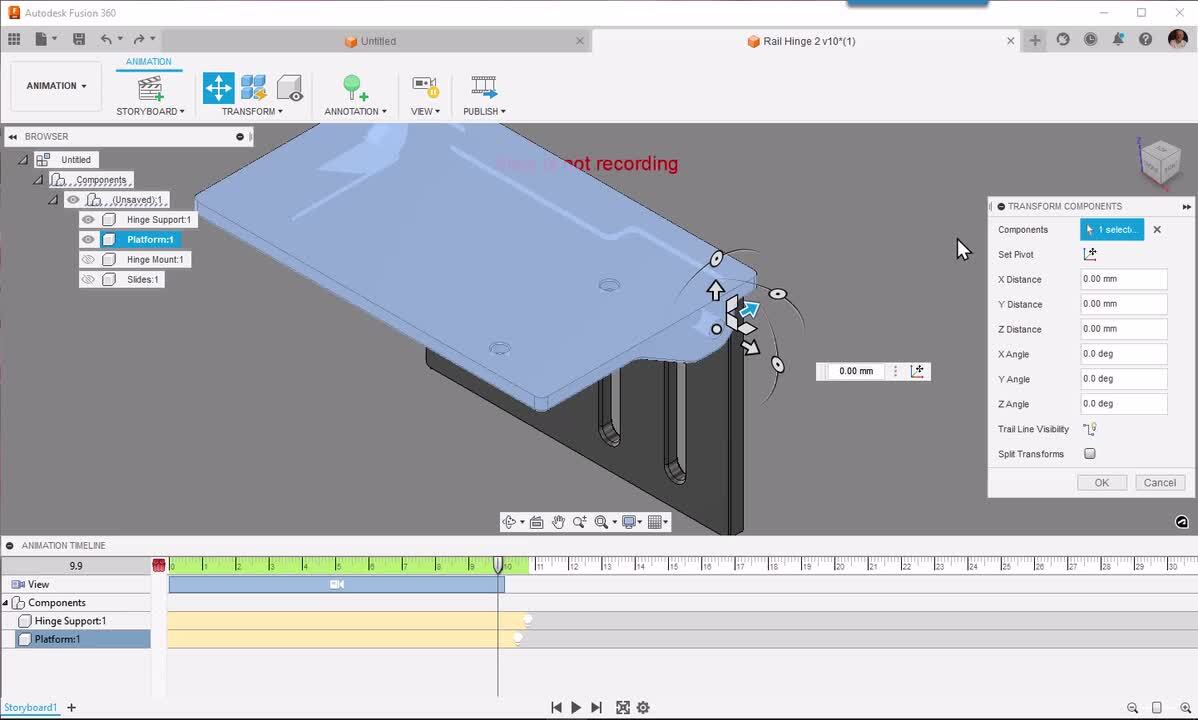This screenshot has width=1198, height=720.
Task: Click the Show/Hide component toolbar icon
Action: point(289,88)
